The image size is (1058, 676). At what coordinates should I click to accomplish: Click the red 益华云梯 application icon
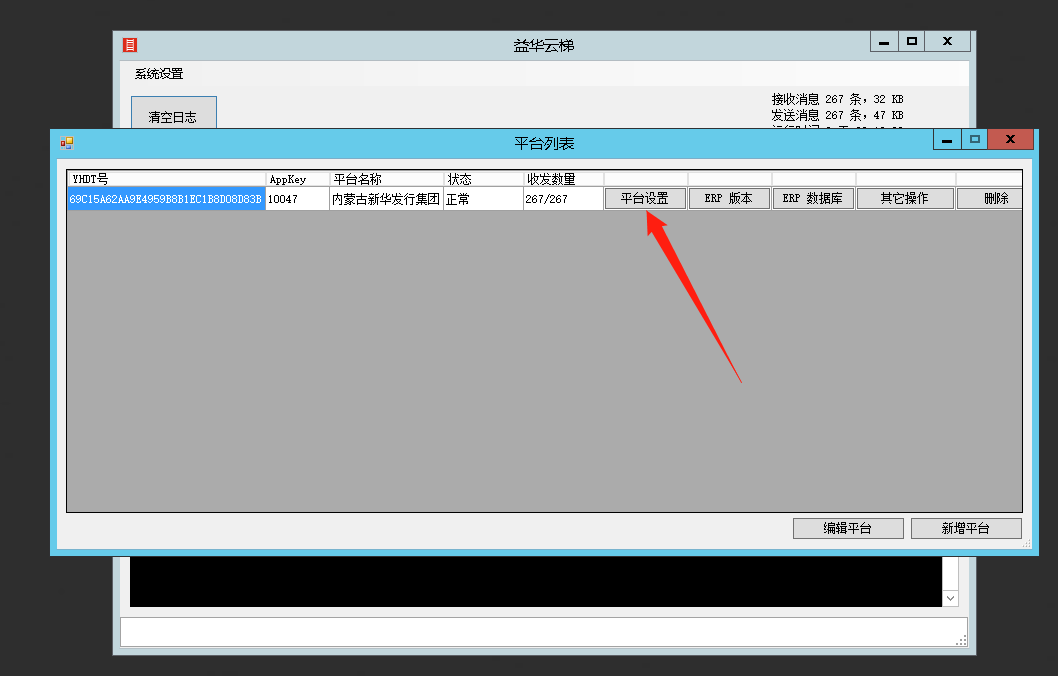(x=130, y=45)
